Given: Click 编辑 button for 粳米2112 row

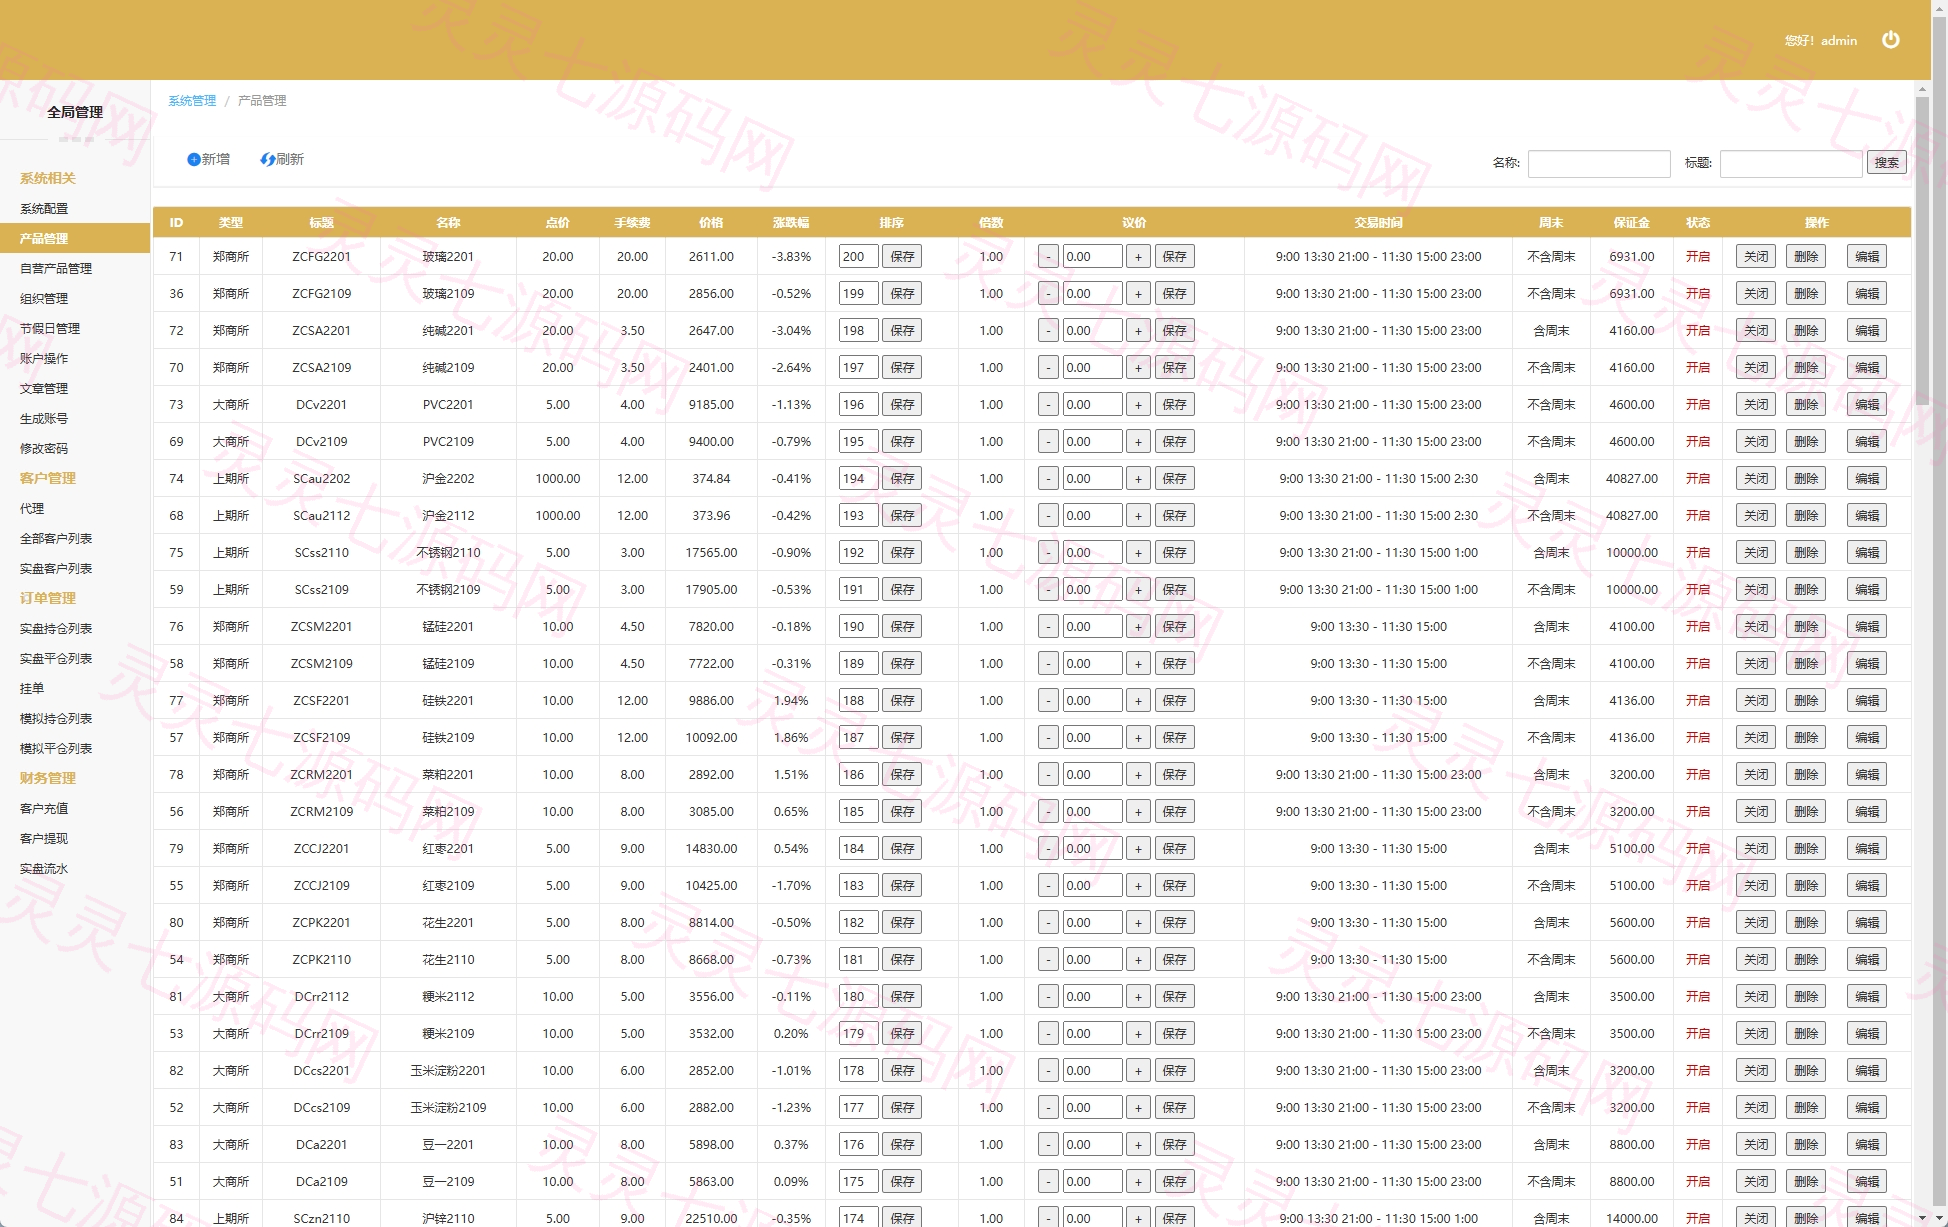Looking at the screenshot, I should point(1867,997).
